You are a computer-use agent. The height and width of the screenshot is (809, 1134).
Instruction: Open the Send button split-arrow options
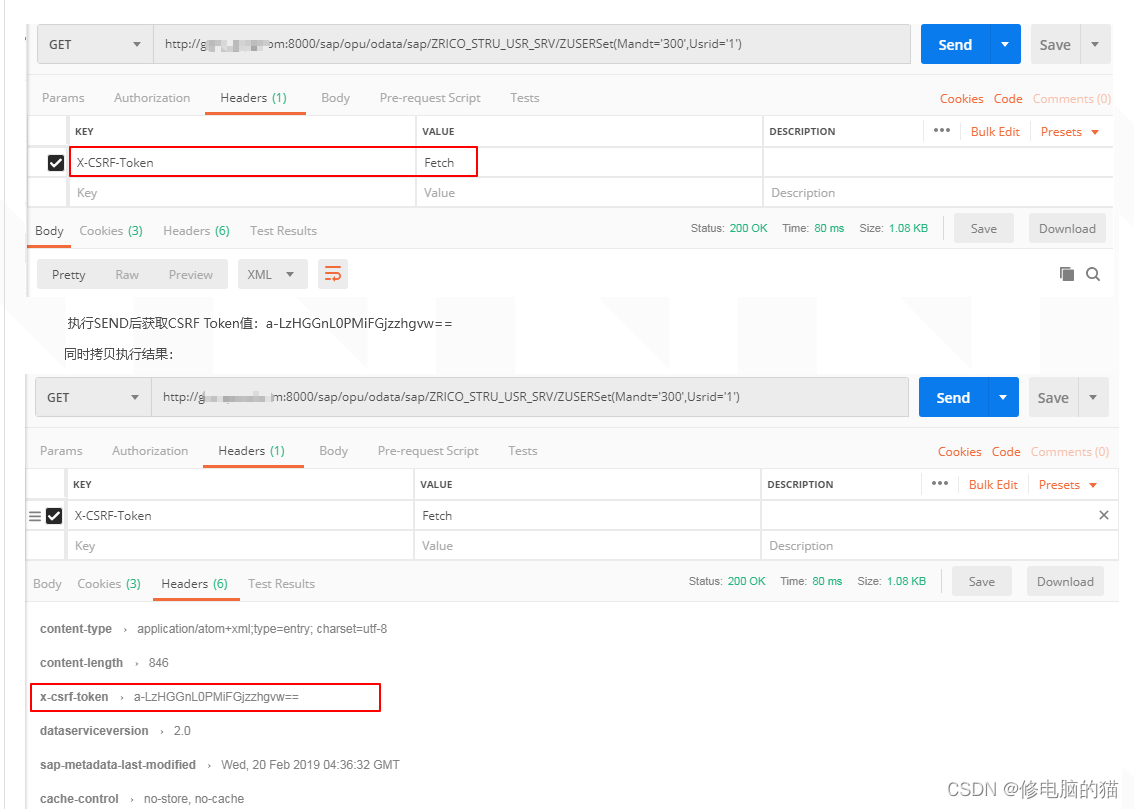pos(1003,44)
